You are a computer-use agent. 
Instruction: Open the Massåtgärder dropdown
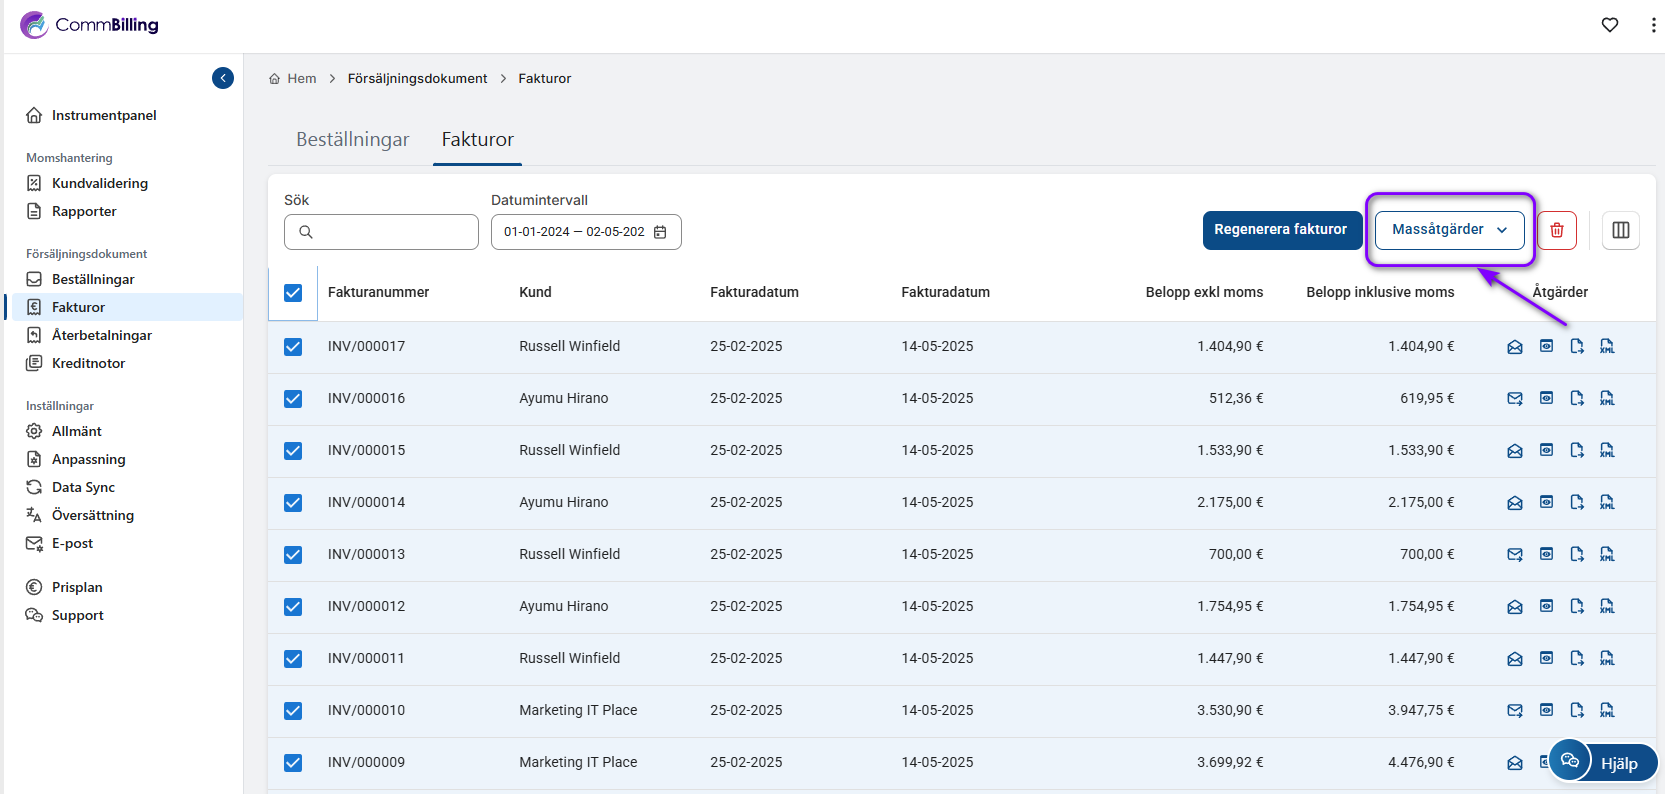(1449, 230)
